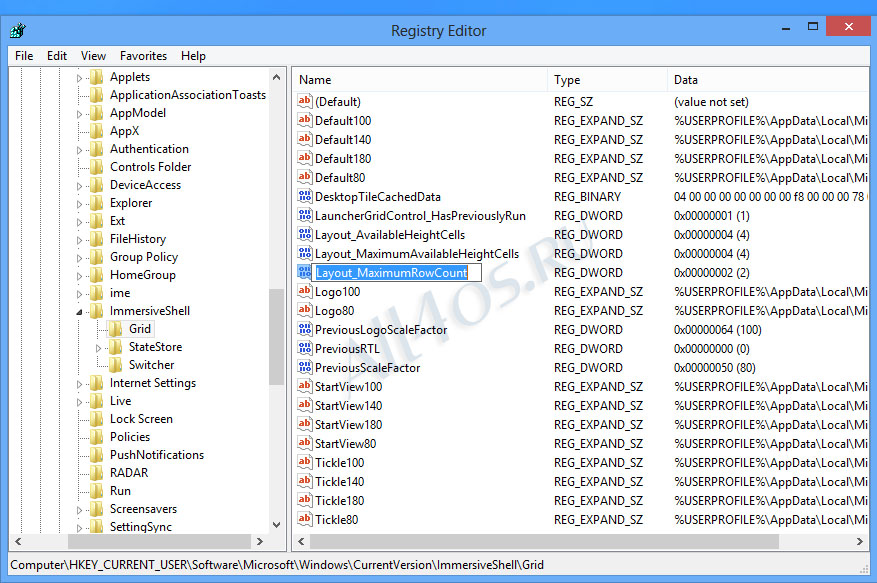Click in the Layout_MaximumRowCount rename field

pyautogui.click(x=397, y=272)
